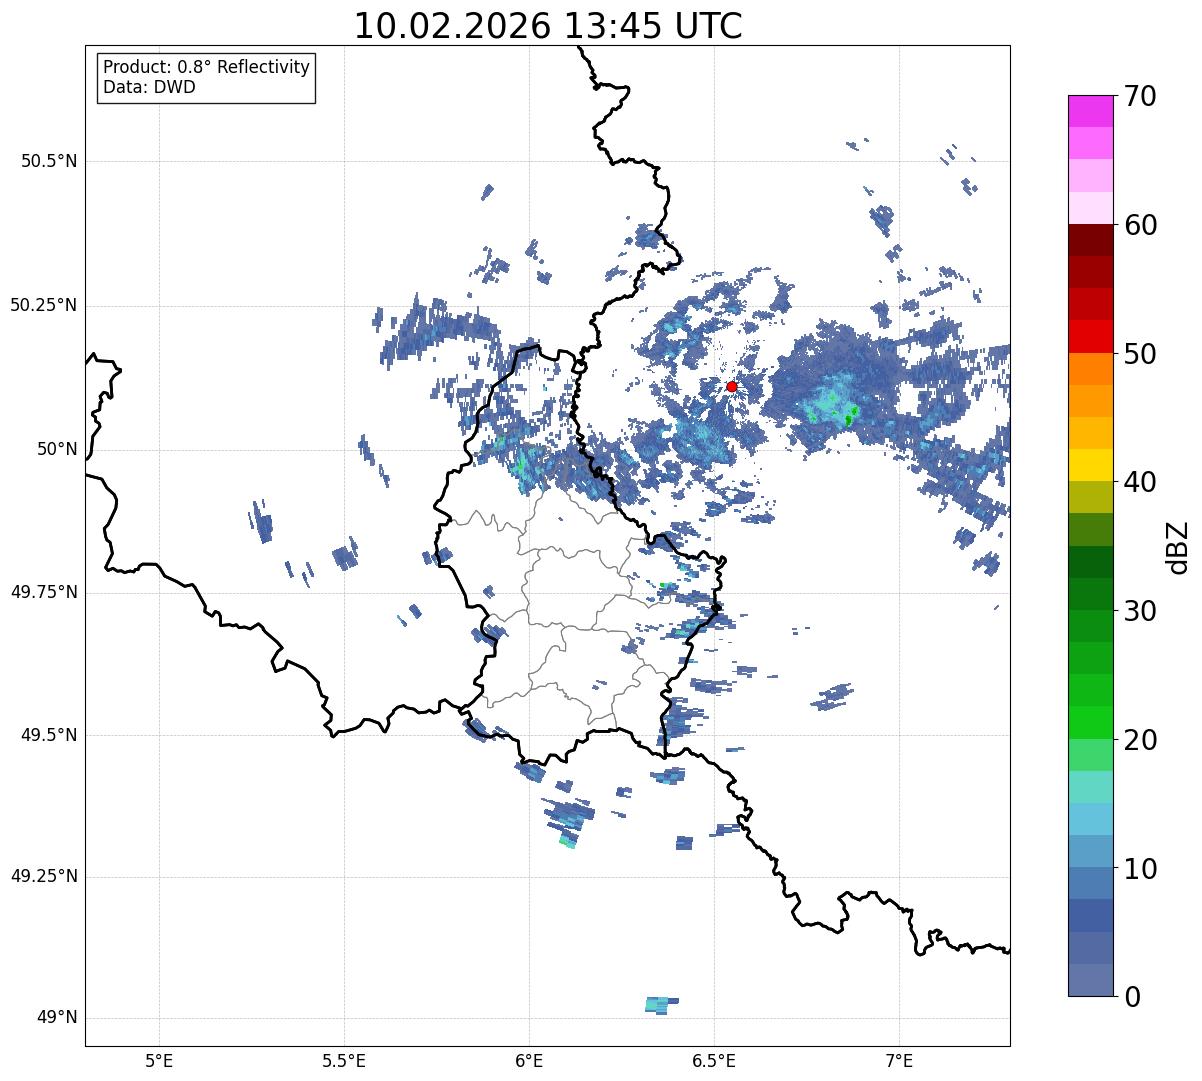Click the 6.5°E longitude label

pyautogui.click(x=714, y=1060)
